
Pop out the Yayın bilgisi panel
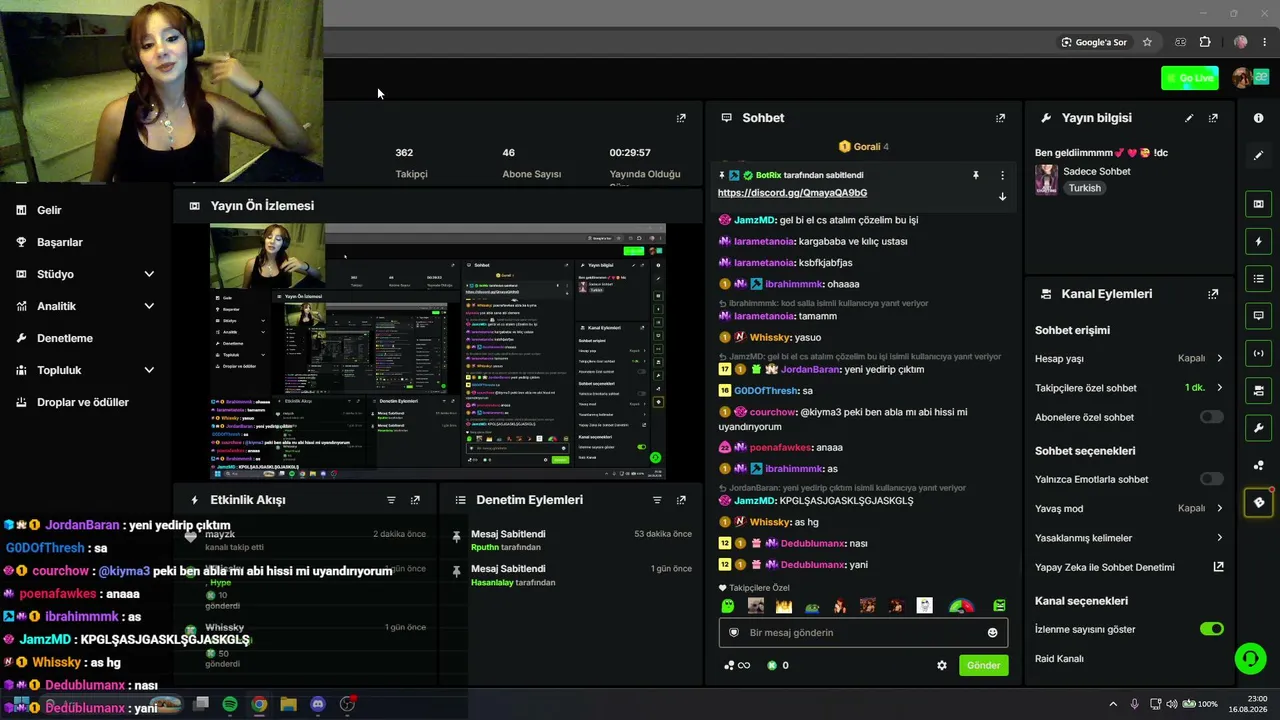(1213, 118)
